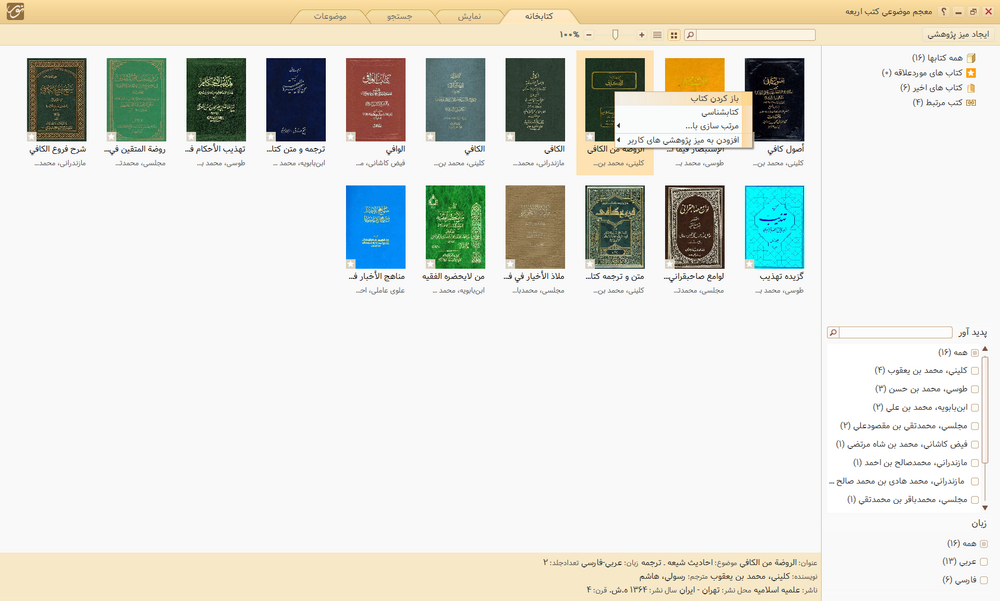The height and width of the screenshot is (601, 1000).
Task: Click the plus icon to enlarge thumbnails
Action: 641,35
